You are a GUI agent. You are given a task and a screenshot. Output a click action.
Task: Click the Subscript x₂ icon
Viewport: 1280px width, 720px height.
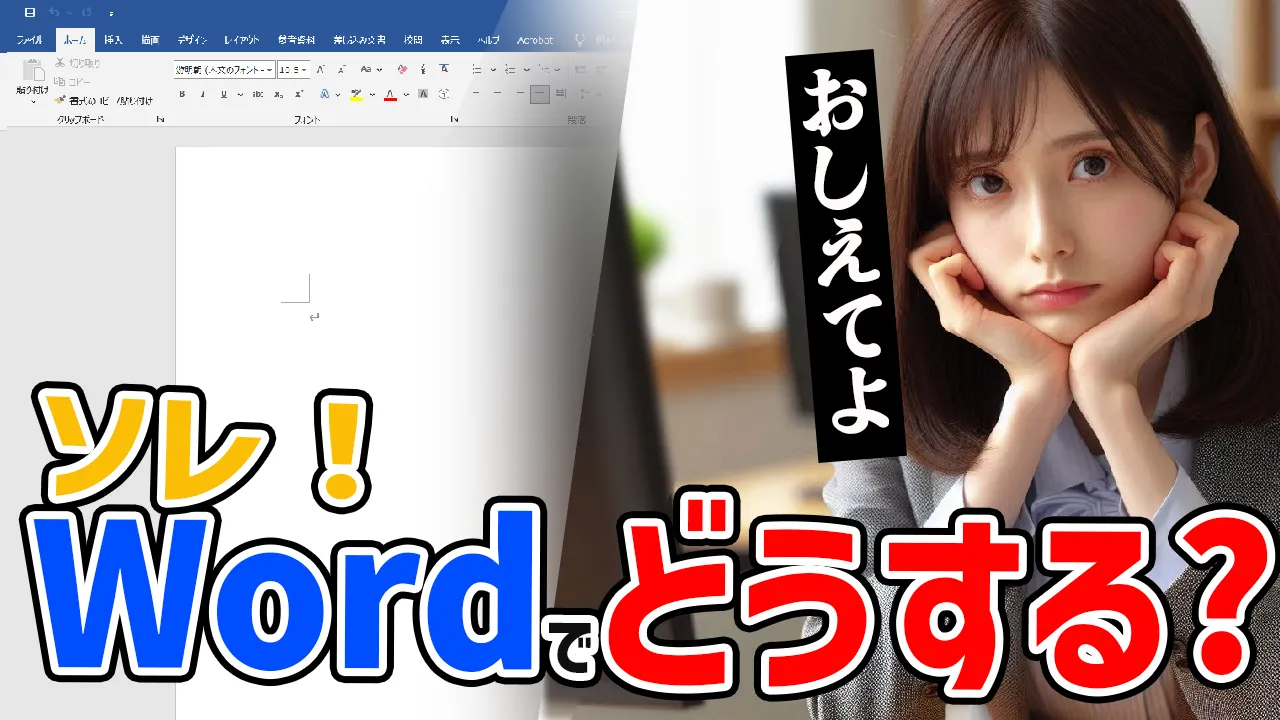point(279,95)
